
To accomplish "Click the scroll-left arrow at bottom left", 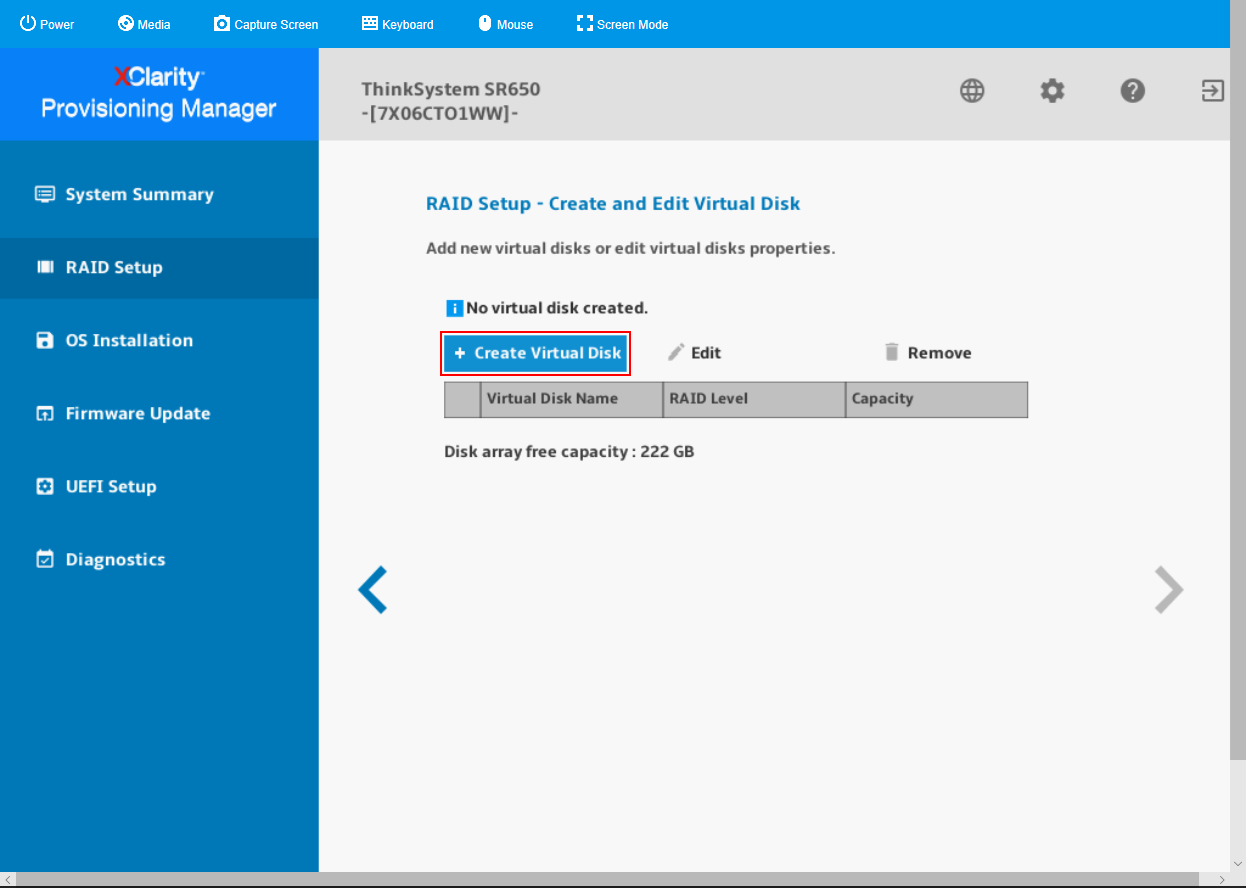I will 8,880.
